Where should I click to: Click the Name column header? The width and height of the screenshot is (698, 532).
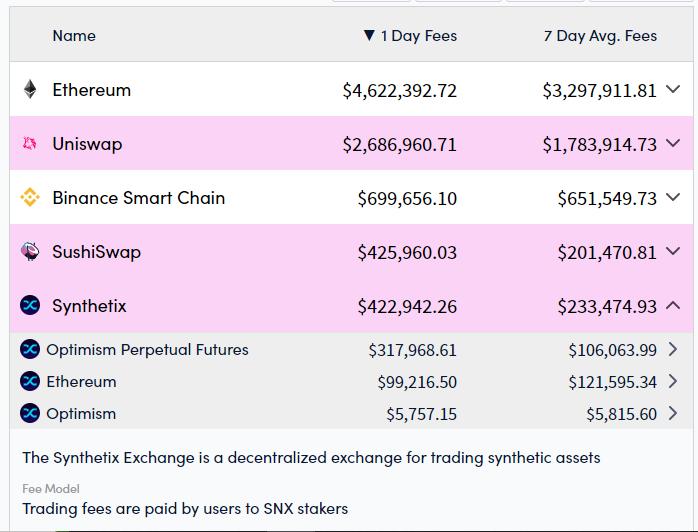click(x=74, y=36)
